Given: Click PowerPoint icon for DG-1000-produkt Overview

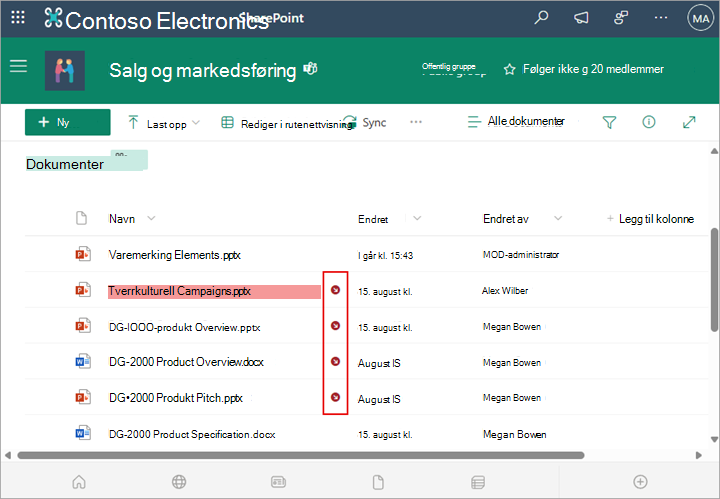Looking at the screenshot, I should click(x=83, y=325).
